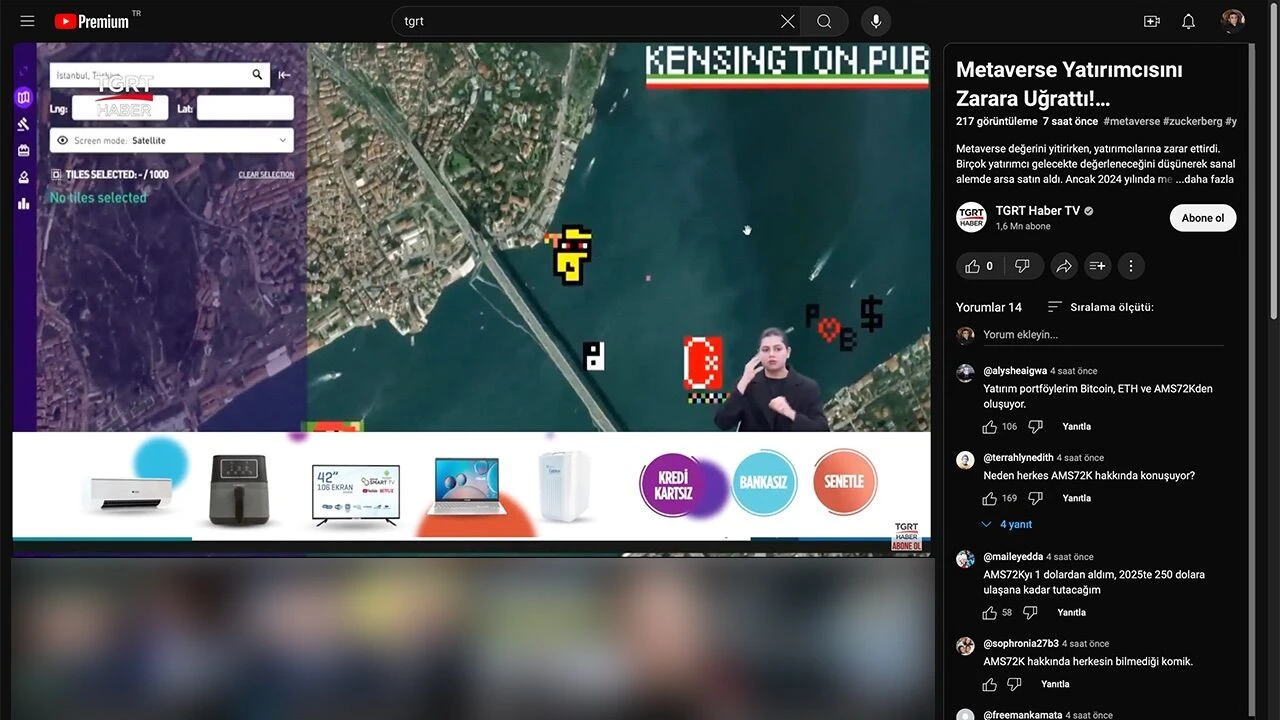The width and height of the screenshot is (1280, 720).
Task: Expand the 4 replies thread
Action: (1007, 524)
